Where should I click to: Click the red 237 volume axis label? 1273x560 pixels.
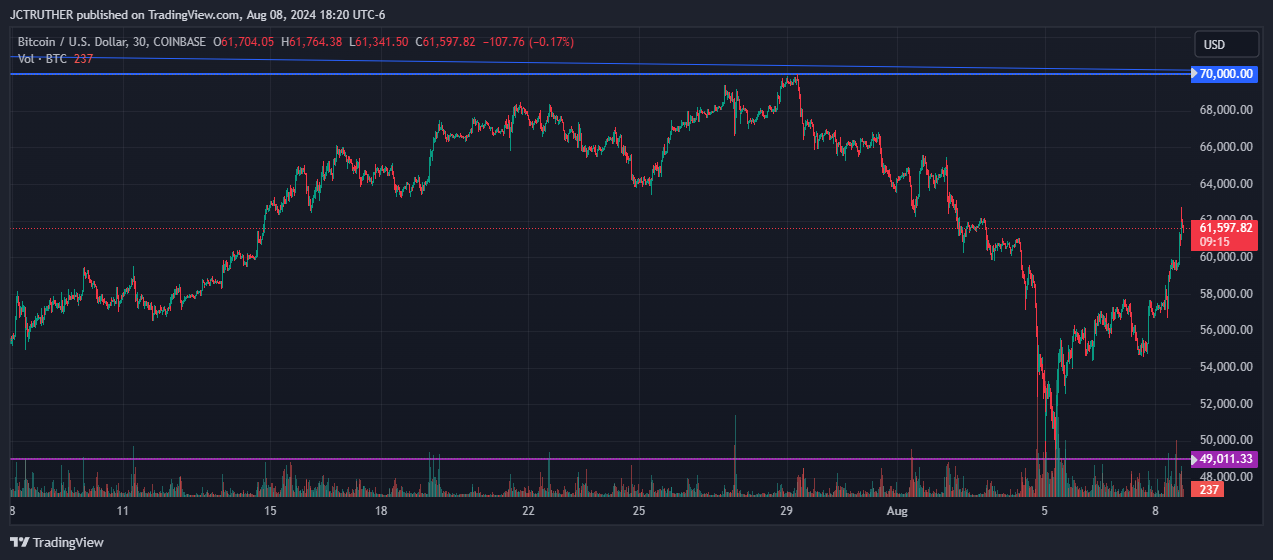(1209, 490)
